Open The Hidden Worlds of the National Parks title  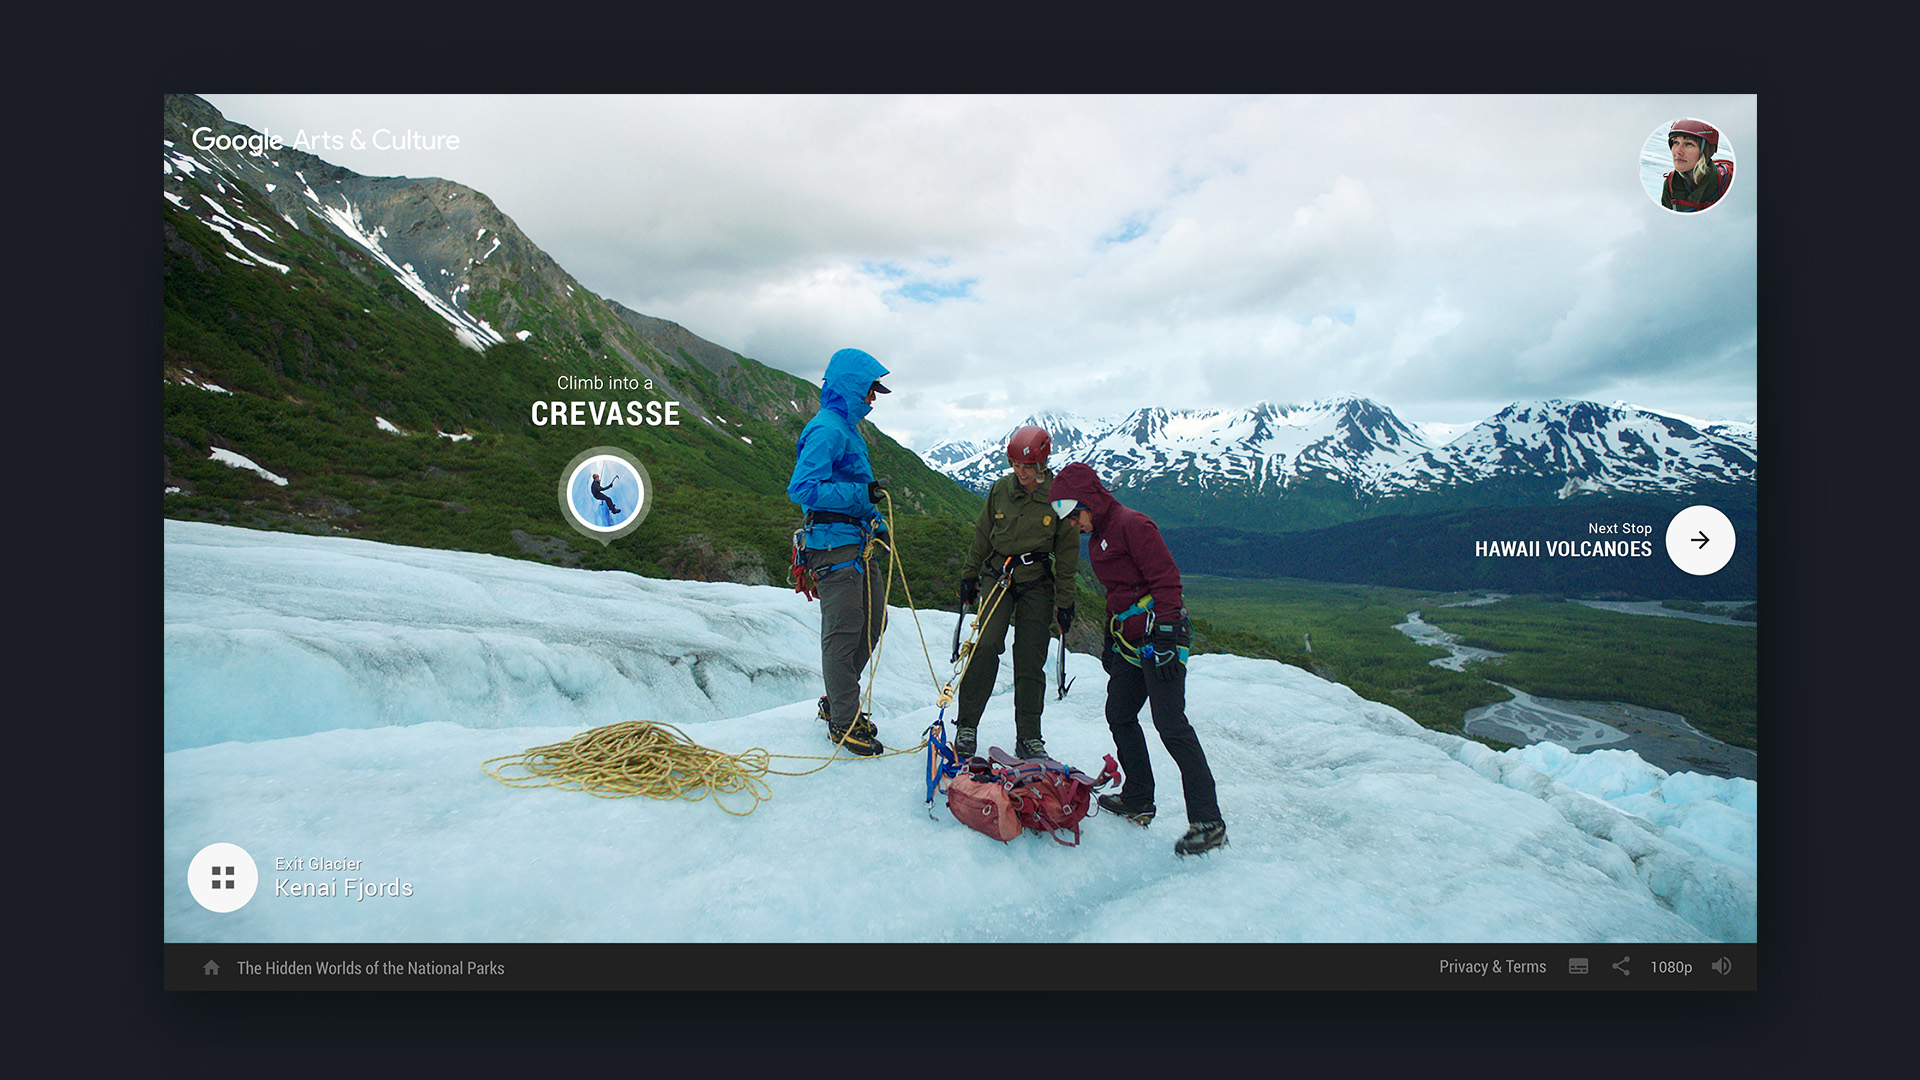(x=370, y=968)
